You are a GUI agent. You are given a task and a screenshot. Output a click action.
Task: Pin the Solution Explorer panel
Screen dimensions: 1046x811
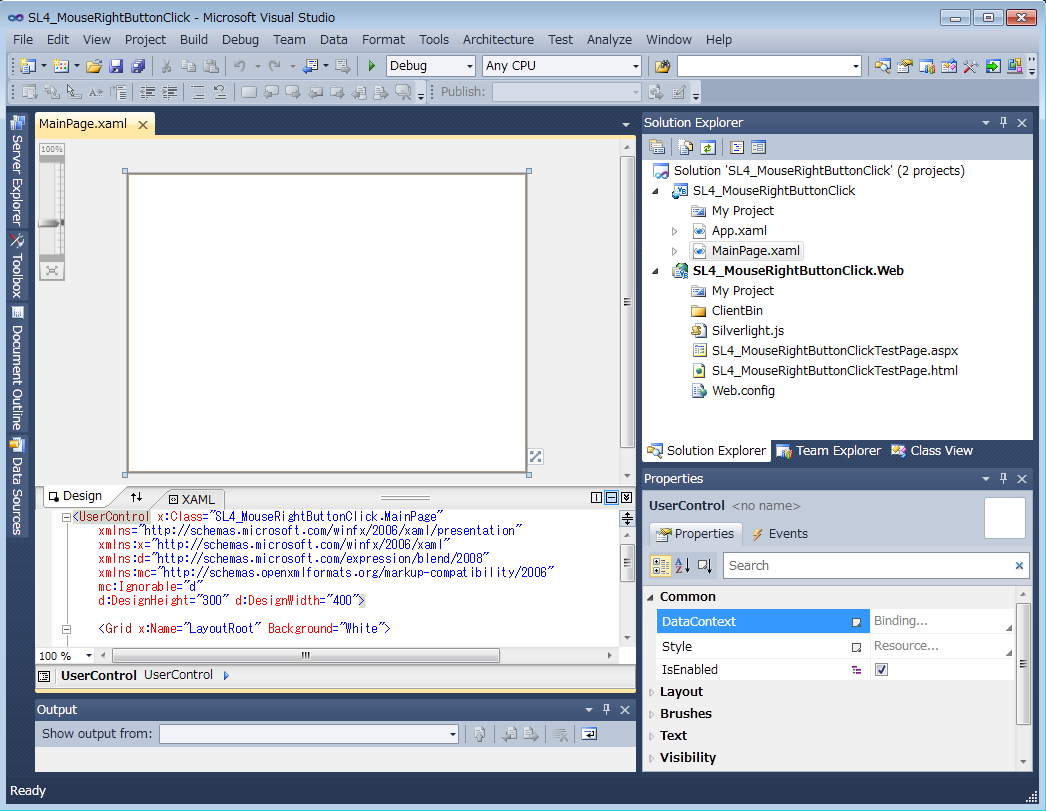click(x=1003, y=123)
